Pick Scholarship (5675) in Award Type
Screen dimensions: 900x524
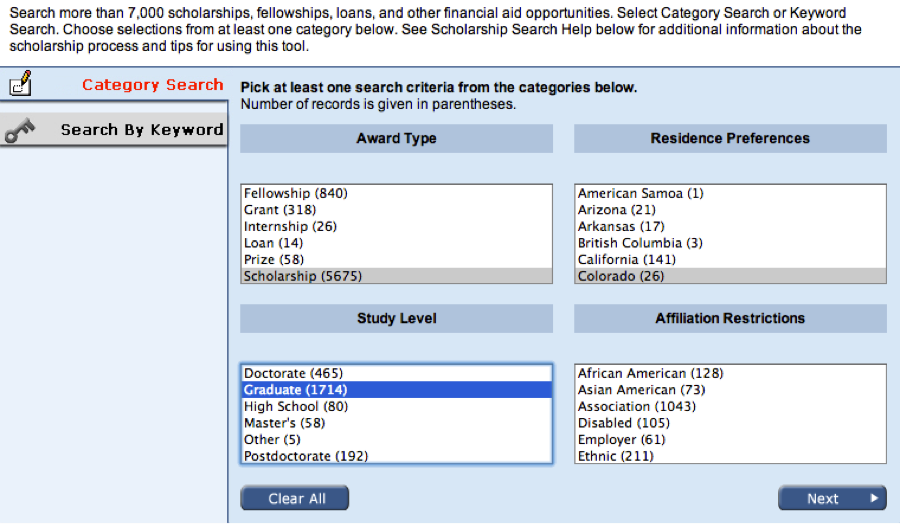click(x=303, y=276)
